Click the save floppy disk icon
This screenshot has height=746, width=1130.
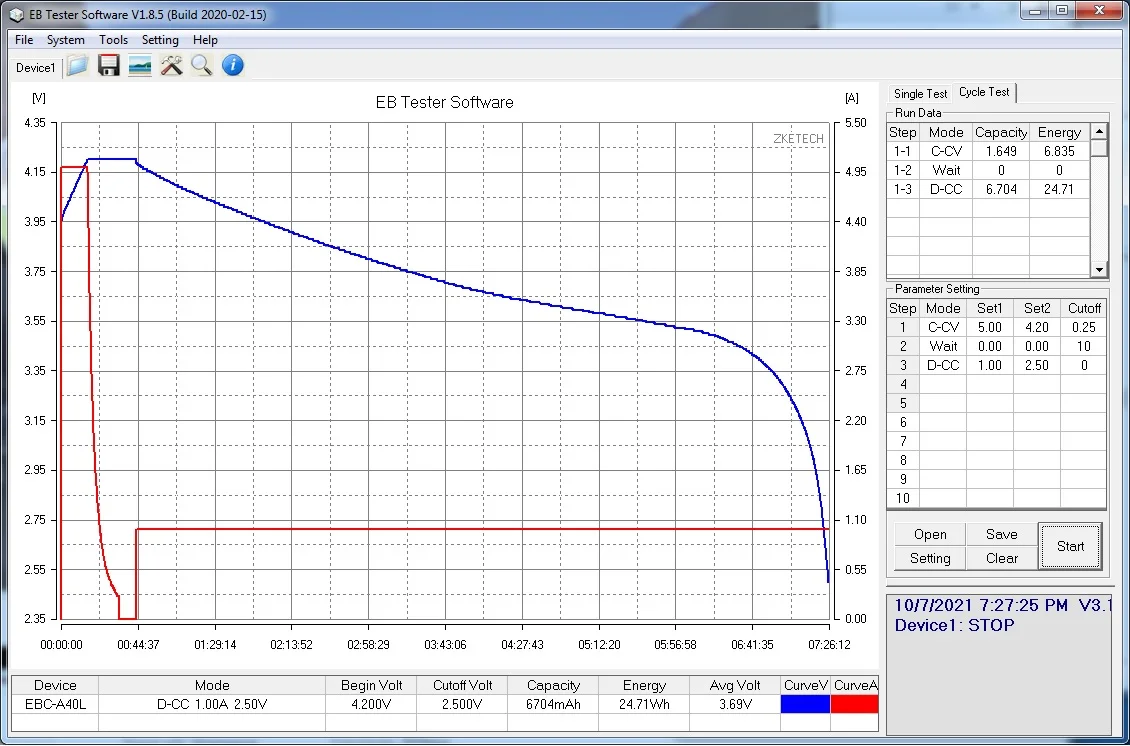109,66
